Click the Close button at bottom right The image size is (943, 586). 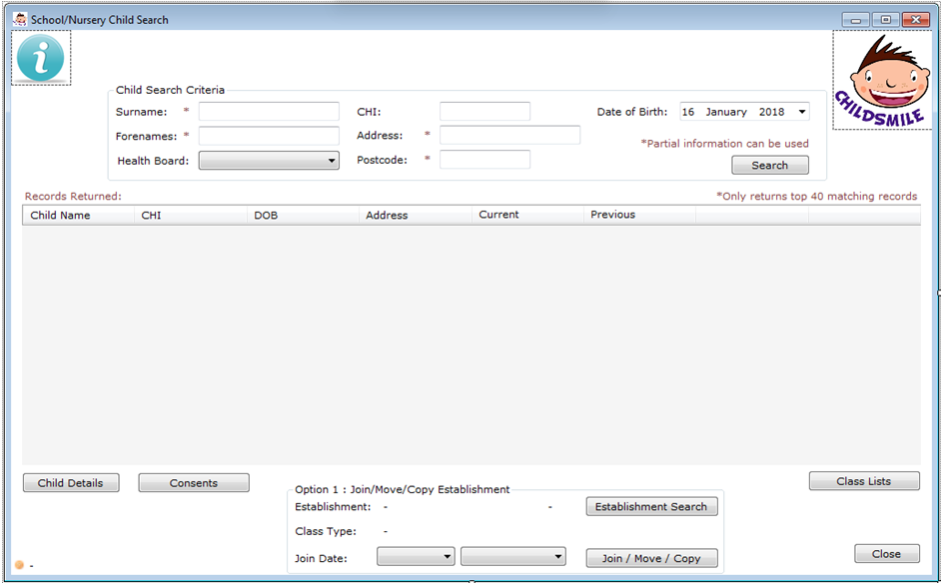885,554
